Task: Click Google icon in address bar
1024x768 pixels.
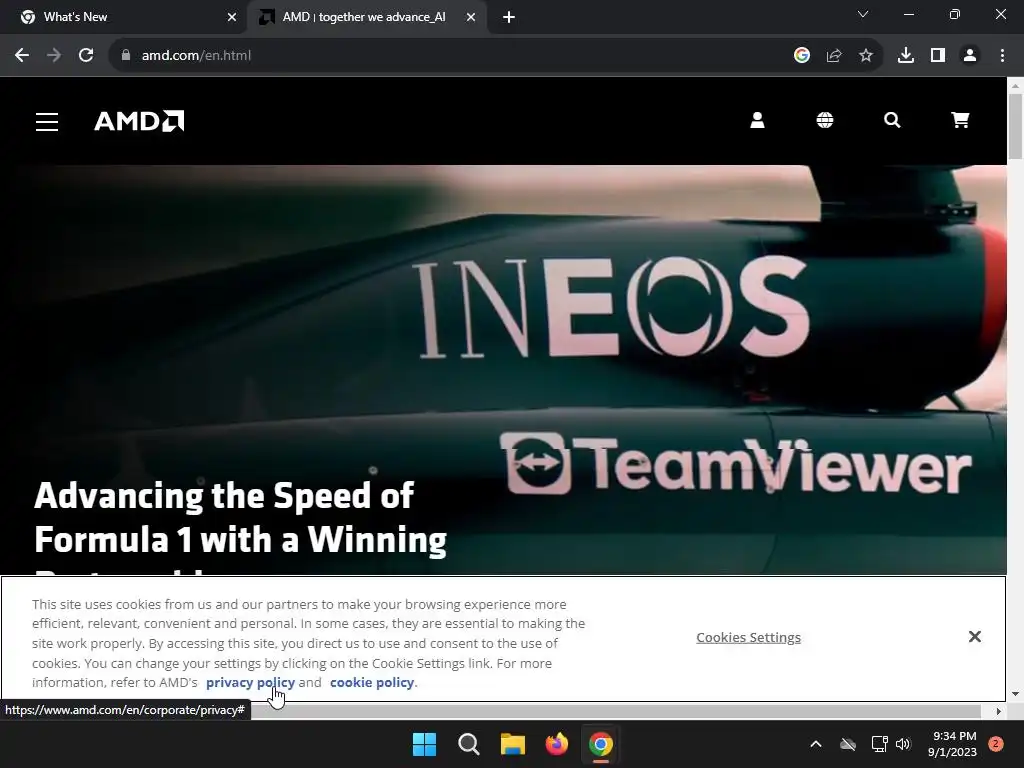Action: 802,56
